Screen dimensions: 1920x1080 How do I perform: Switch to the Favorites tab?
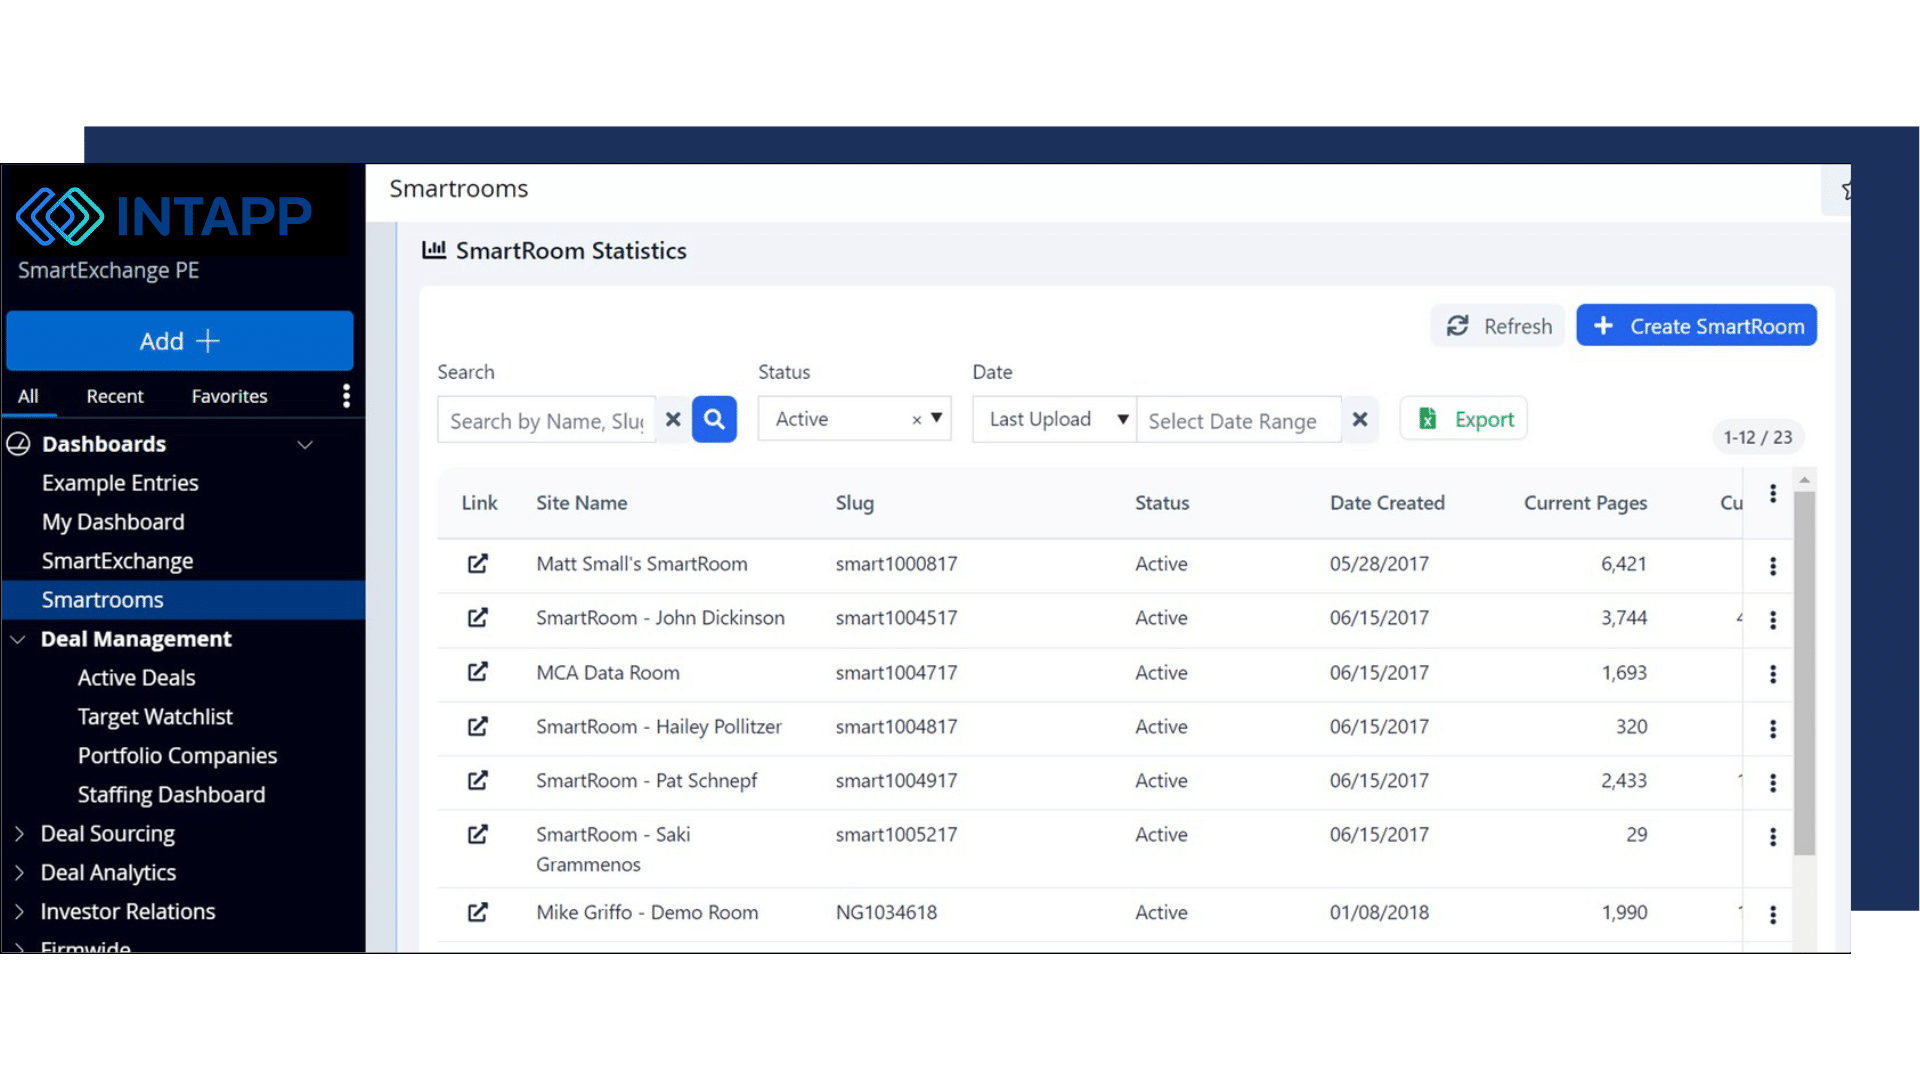point(230,396)
